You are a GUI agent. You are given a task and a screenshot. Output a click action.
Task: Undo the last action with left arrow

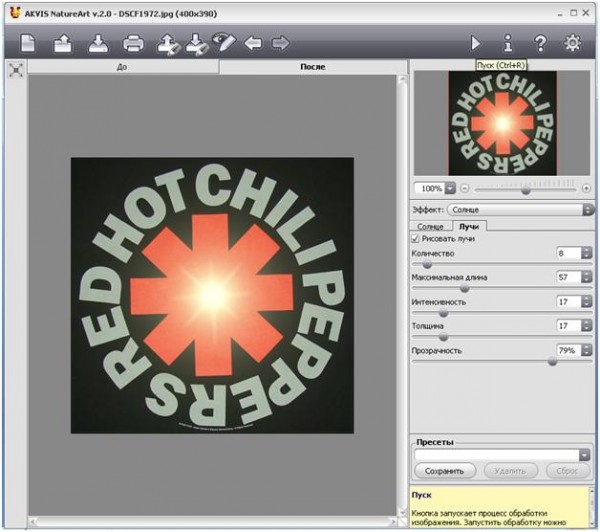pos(253,43)
